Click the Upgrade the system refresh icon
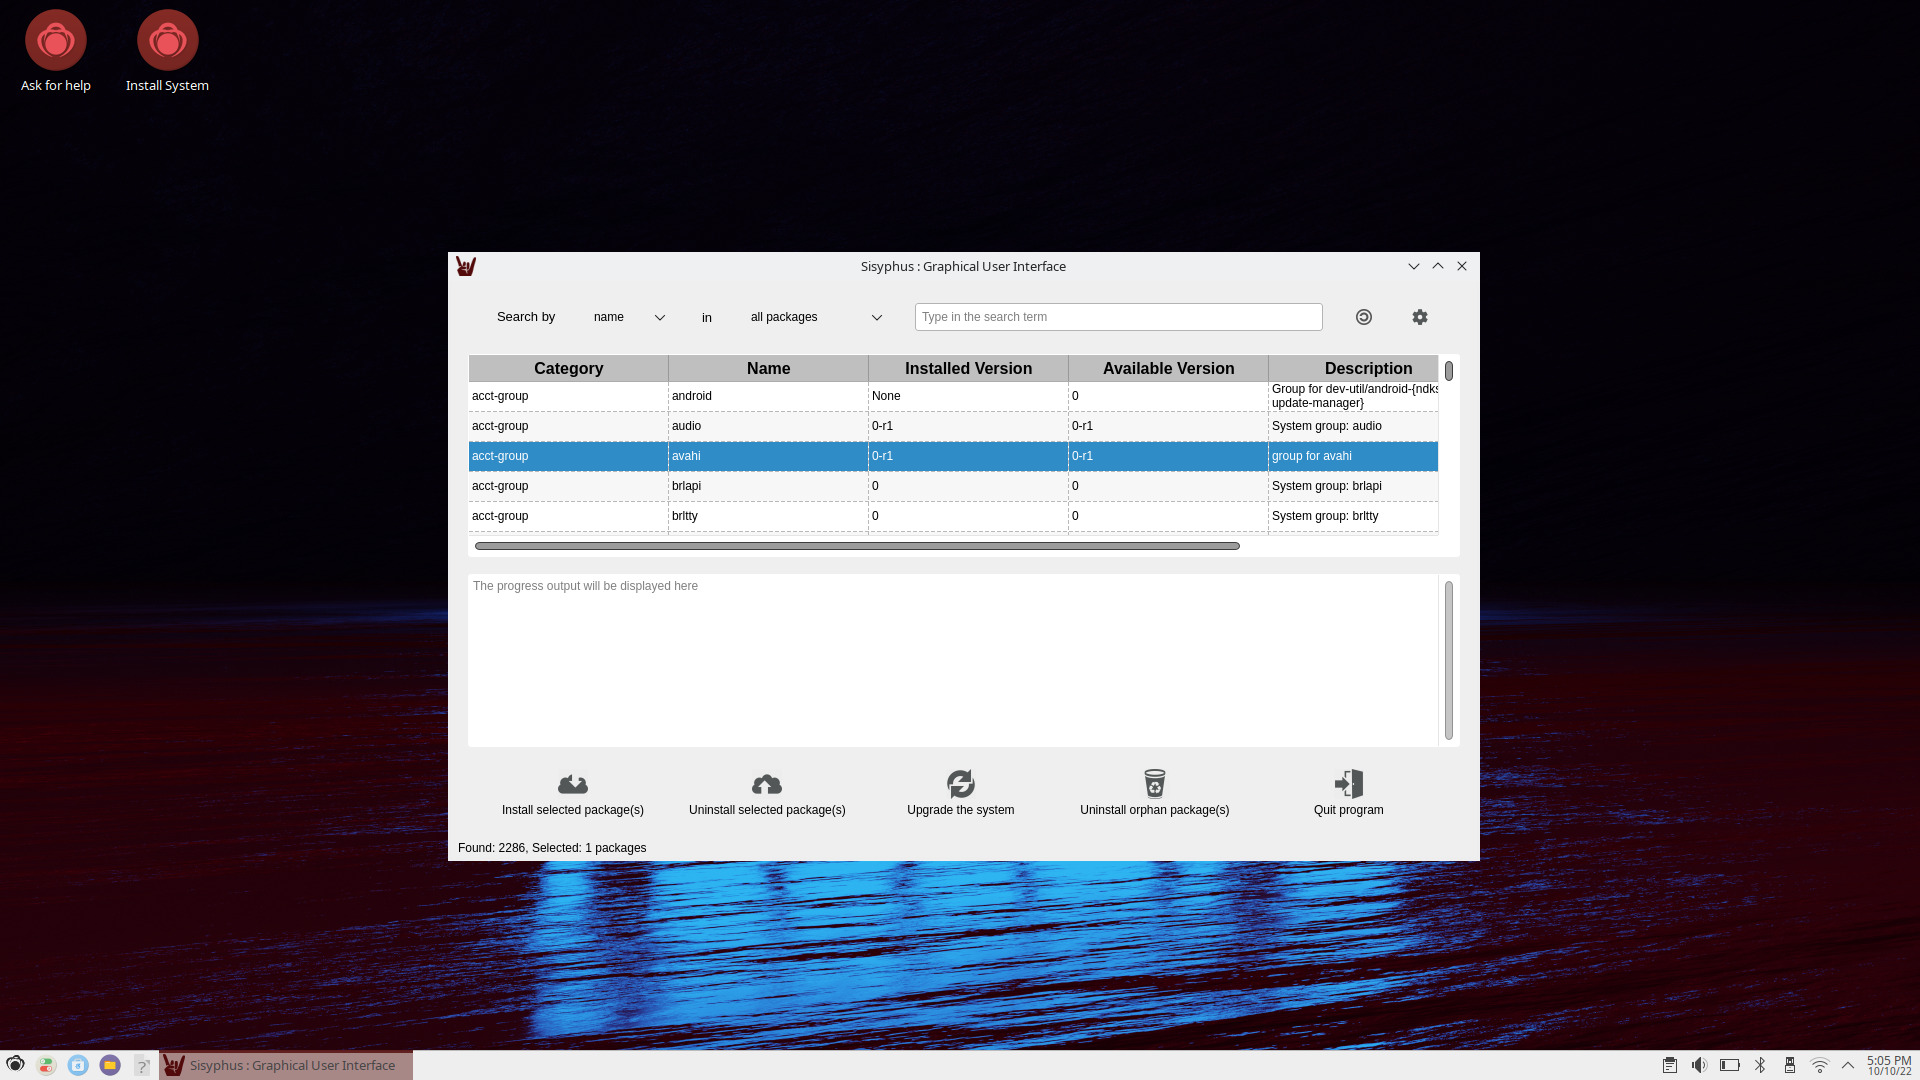This screenshot has height=1080, width=1920. click(960, 783)
